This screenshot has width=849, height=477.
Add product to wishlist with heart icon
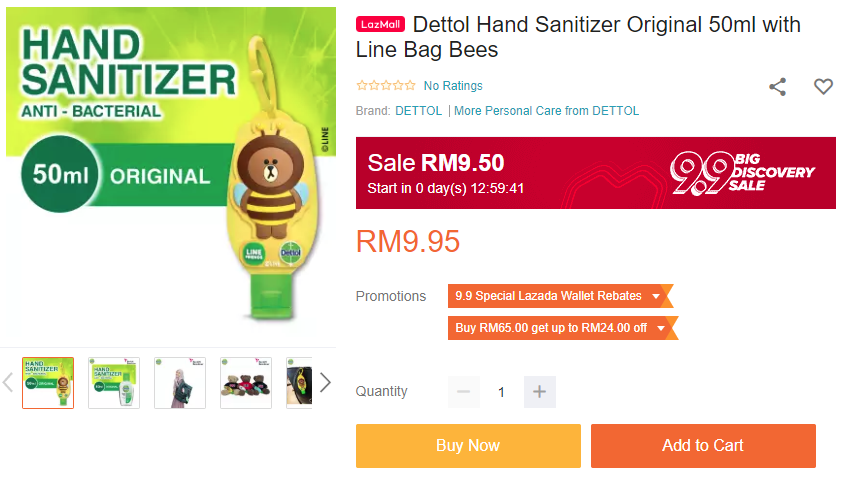pyautogui.click(x=823, y=87)
